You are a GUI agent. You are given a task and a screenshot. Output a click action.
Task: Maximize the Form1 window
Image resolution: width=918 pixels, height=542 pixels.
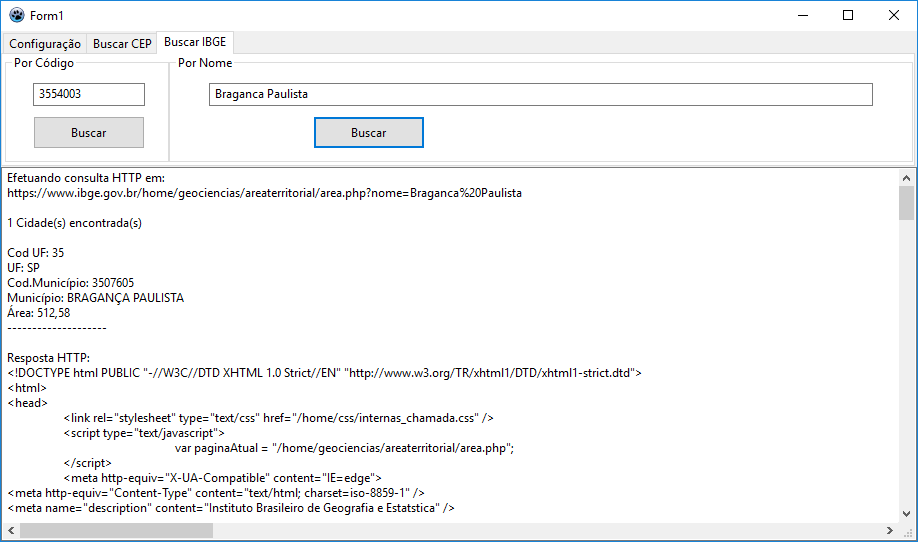(848, 15)
